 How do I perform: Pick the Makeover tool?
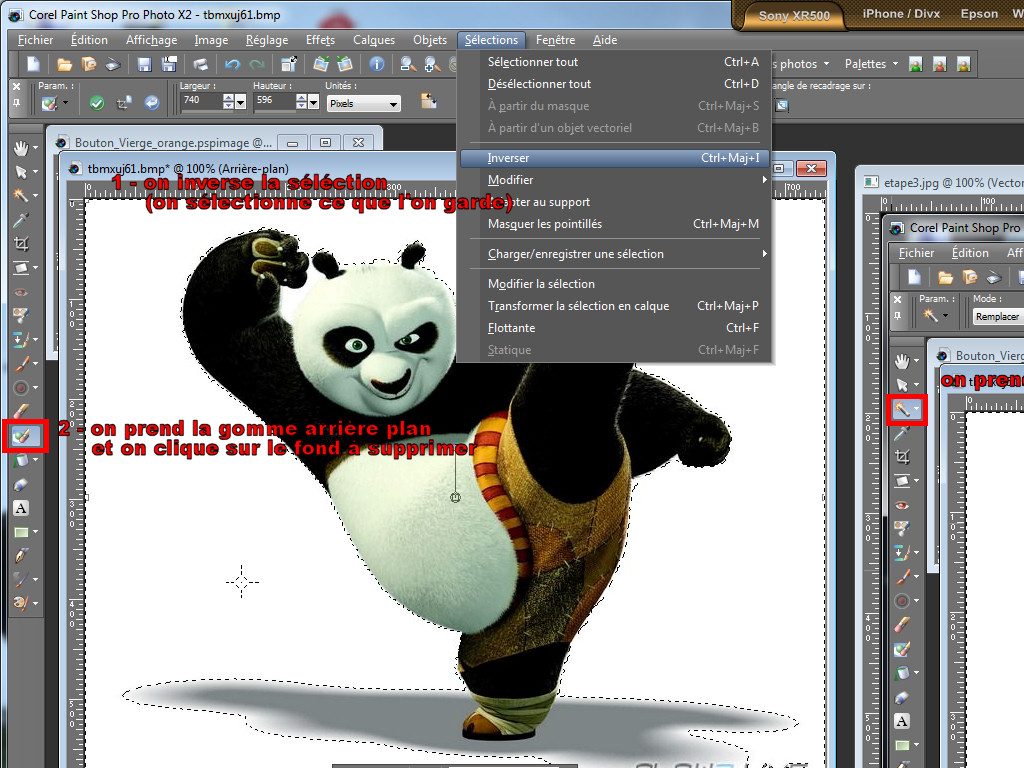click(x=21, y=315)
